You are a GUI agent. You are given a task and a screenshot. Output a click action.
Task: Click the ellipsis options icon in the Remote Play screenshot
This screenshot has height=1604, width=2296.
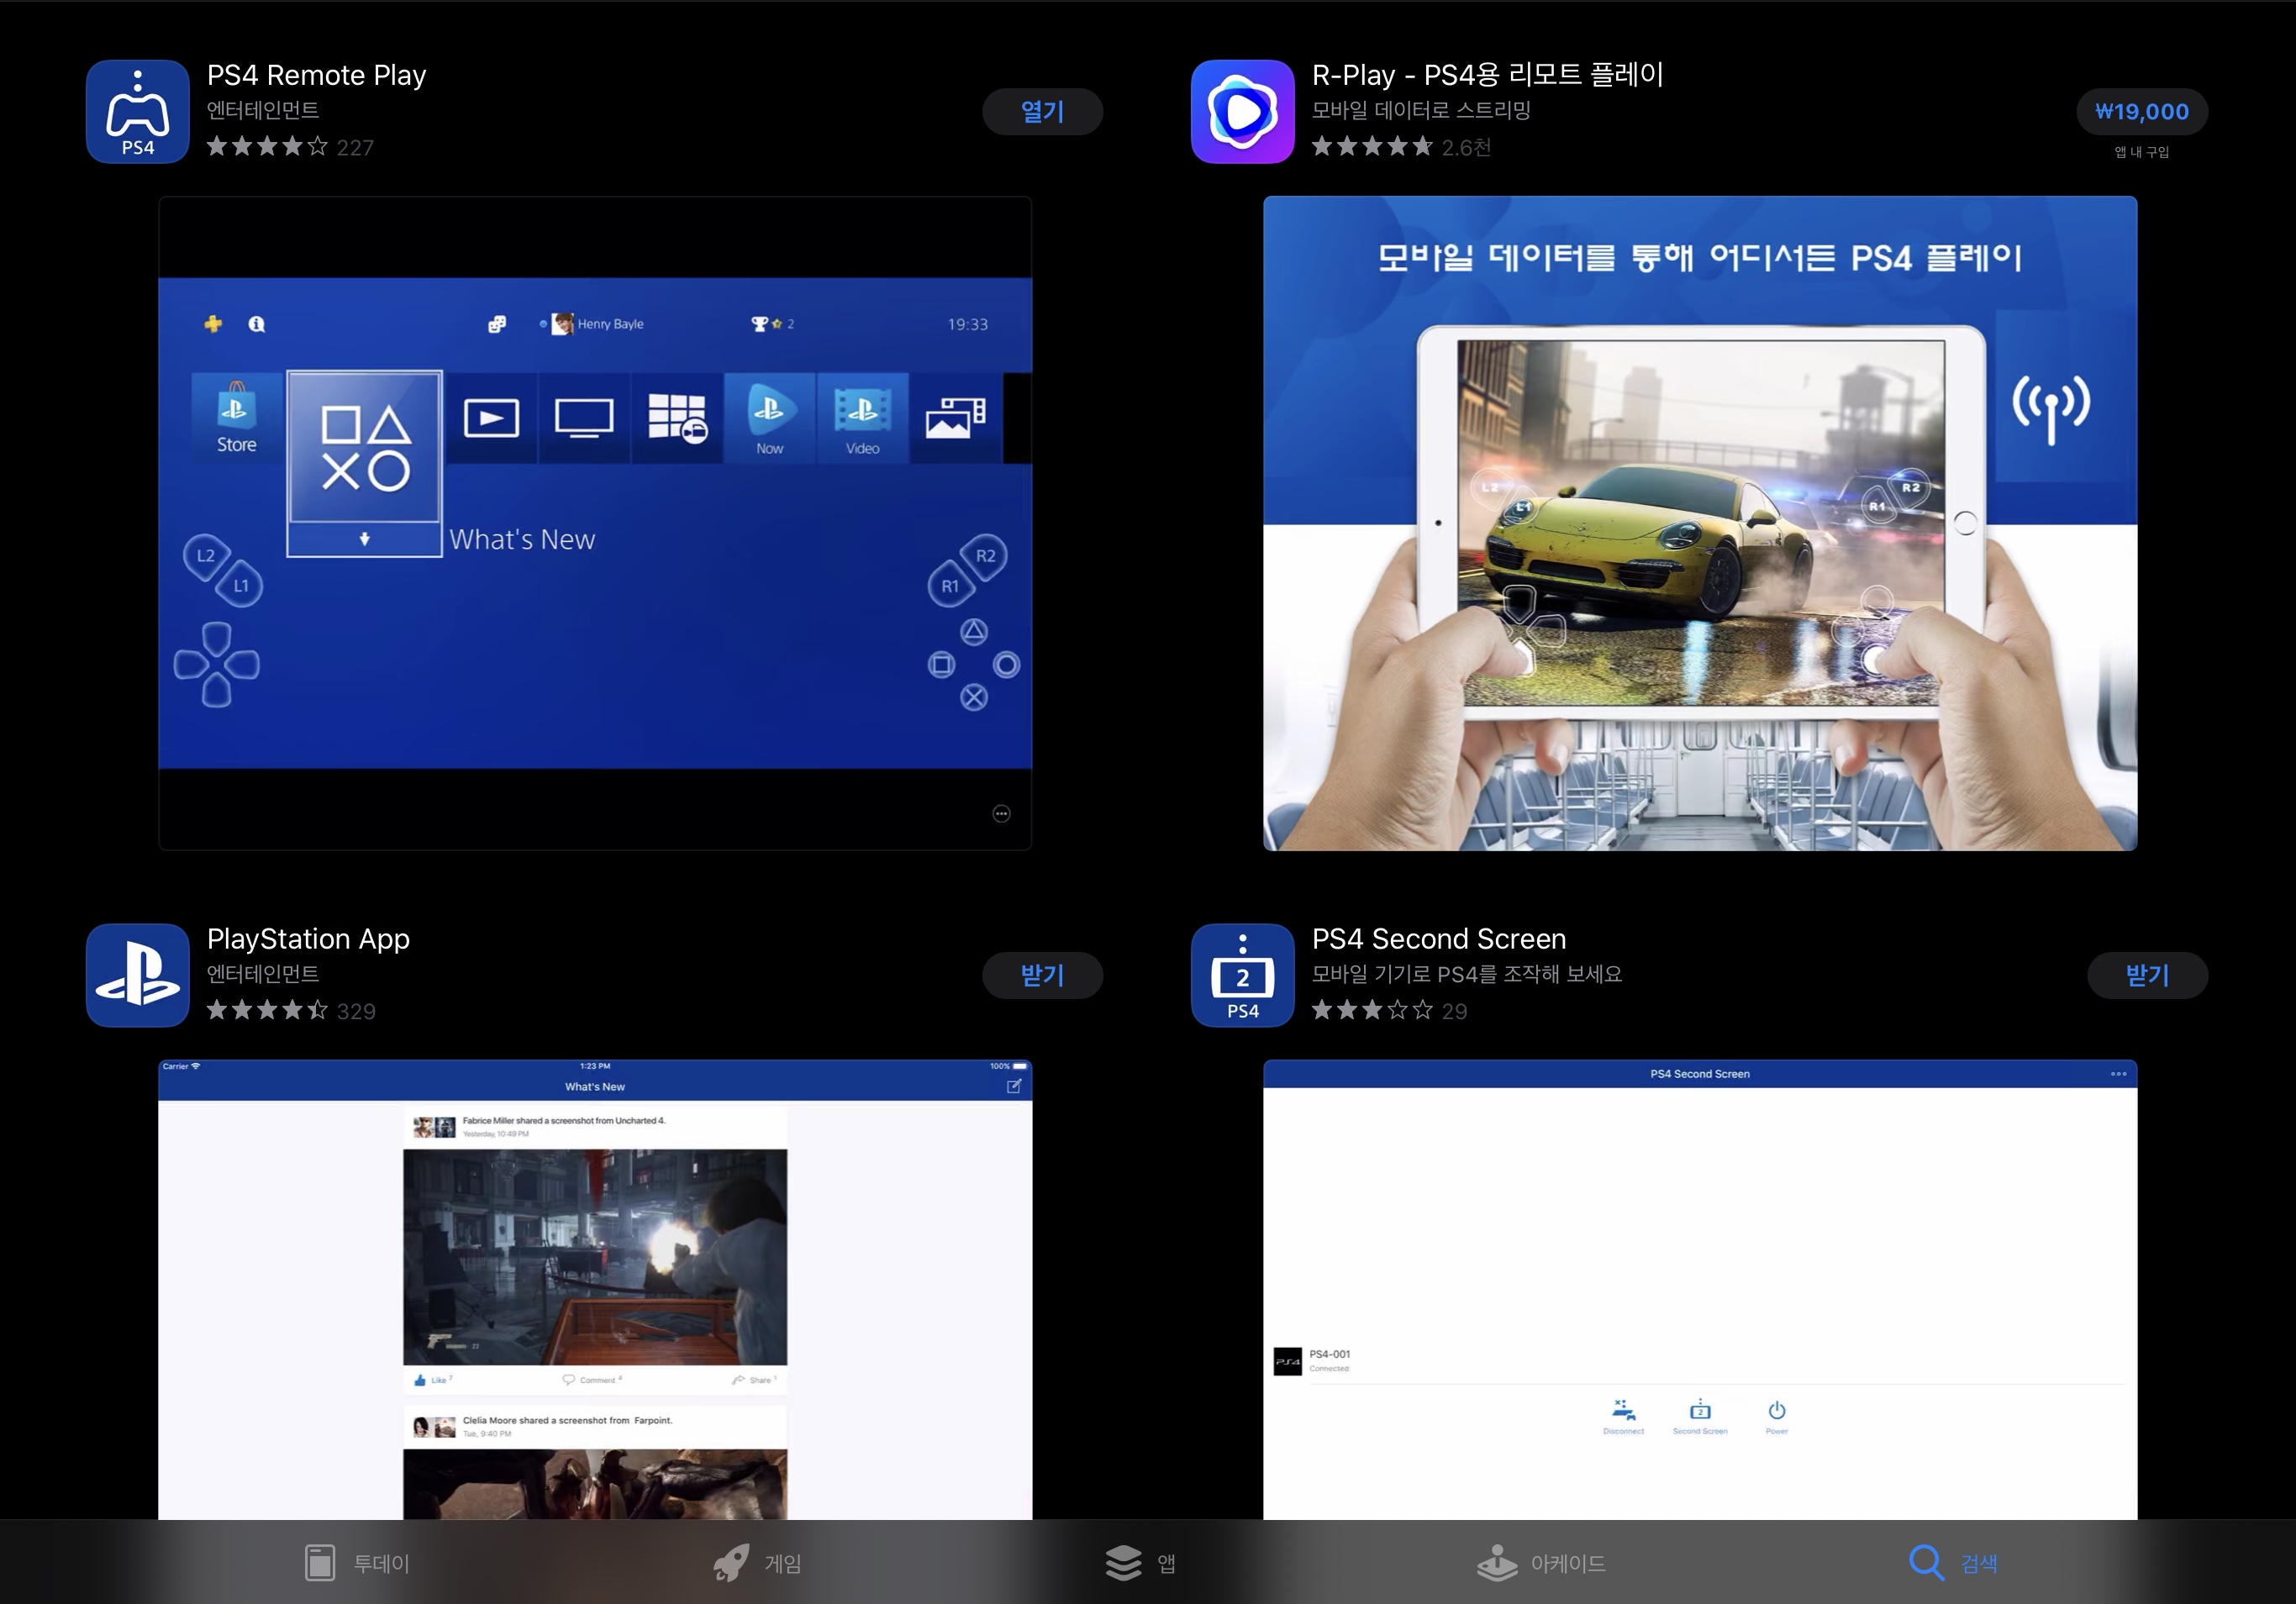click(x=1001, y=814)
